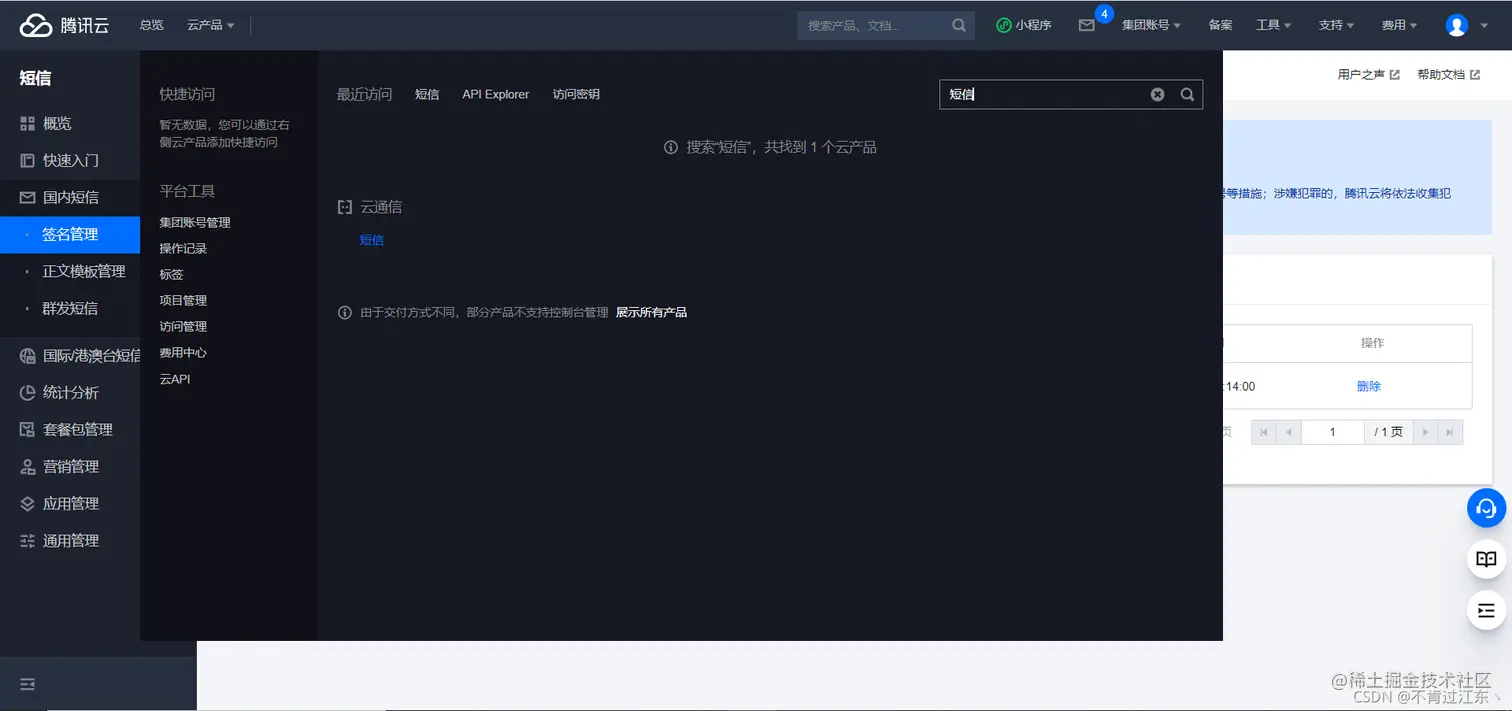
Task: Open the 支持 dropdown
Action: [1335, 25]
